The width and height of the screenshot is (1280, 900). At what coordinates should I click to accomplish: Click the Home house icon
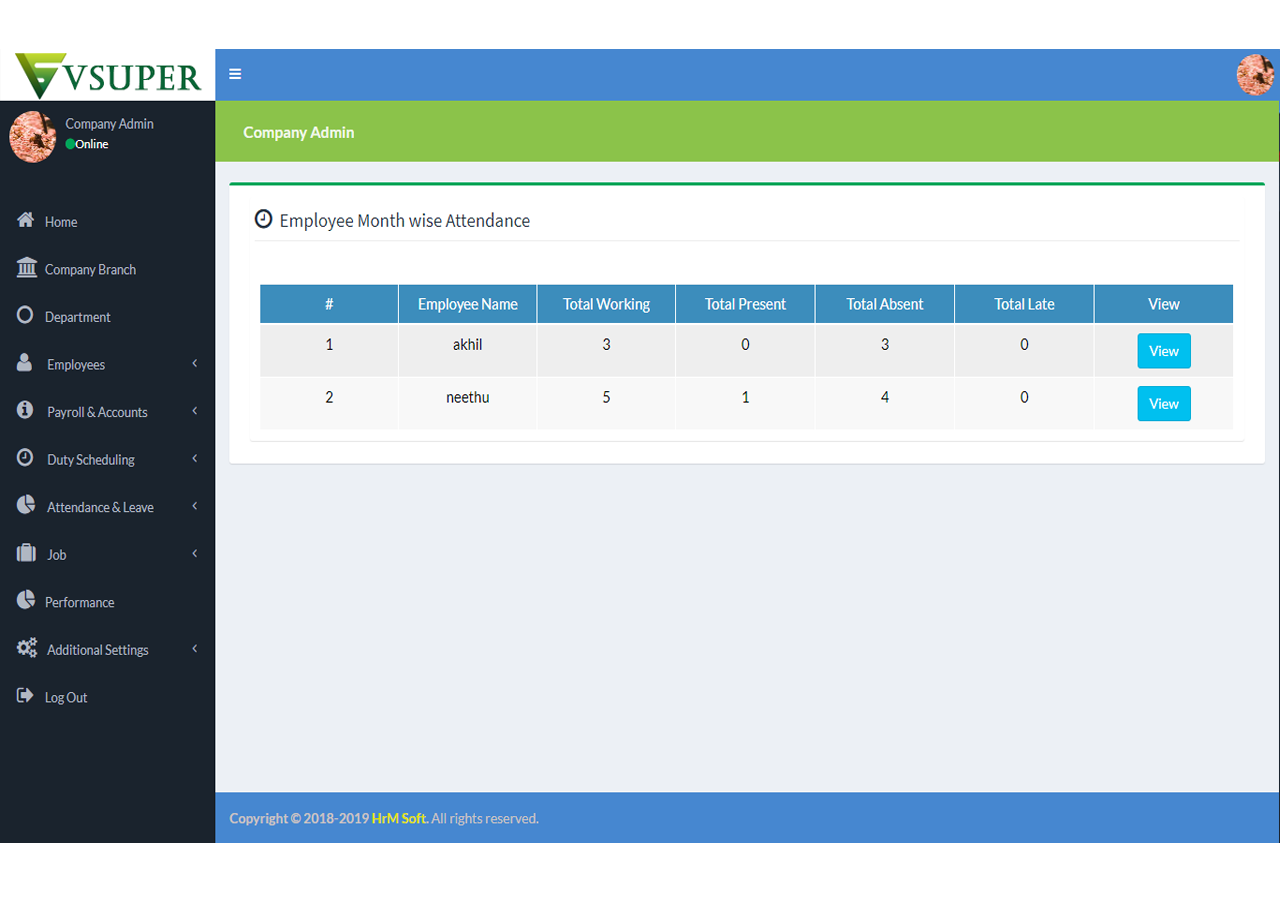point(26,221)
